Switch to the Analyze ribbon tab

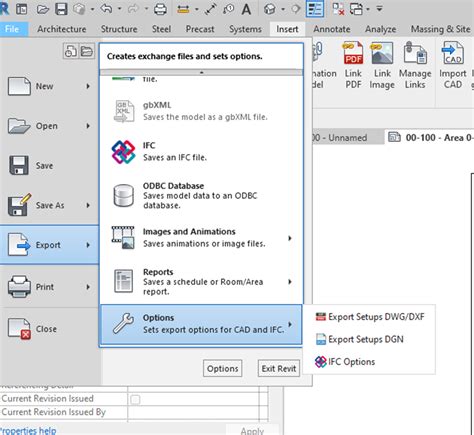(380, 29)
